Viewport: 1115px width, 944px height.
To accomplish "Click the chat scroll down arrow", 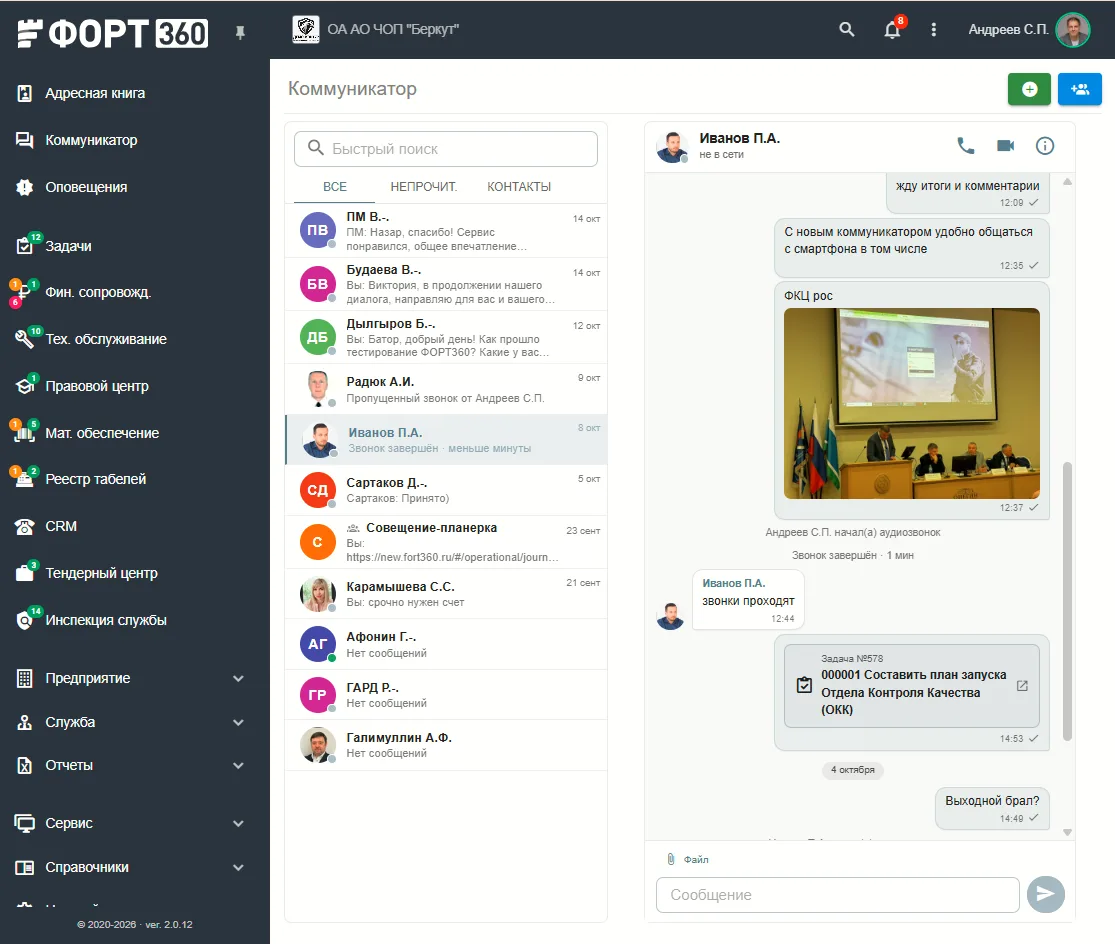I will tap(1067, 832).
